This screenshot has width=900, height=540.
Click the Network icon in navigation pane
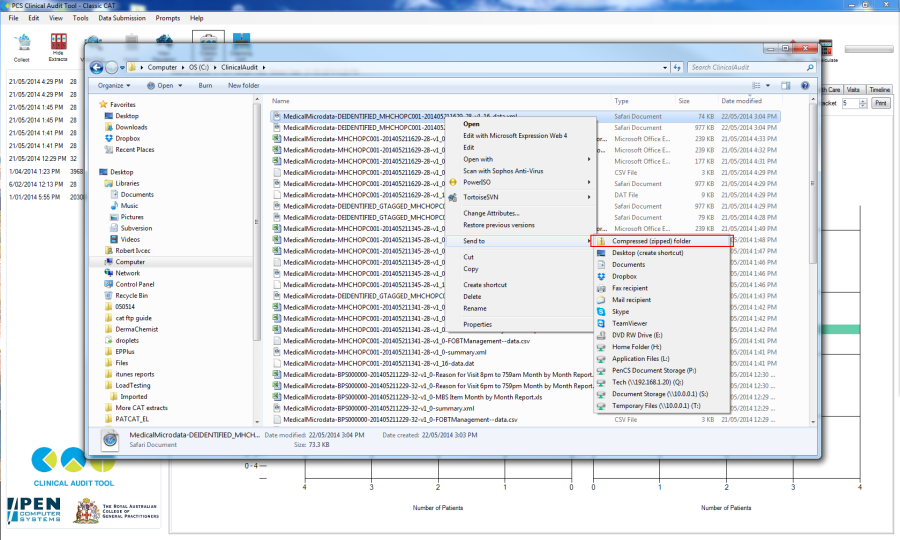[x=108, y=273]
